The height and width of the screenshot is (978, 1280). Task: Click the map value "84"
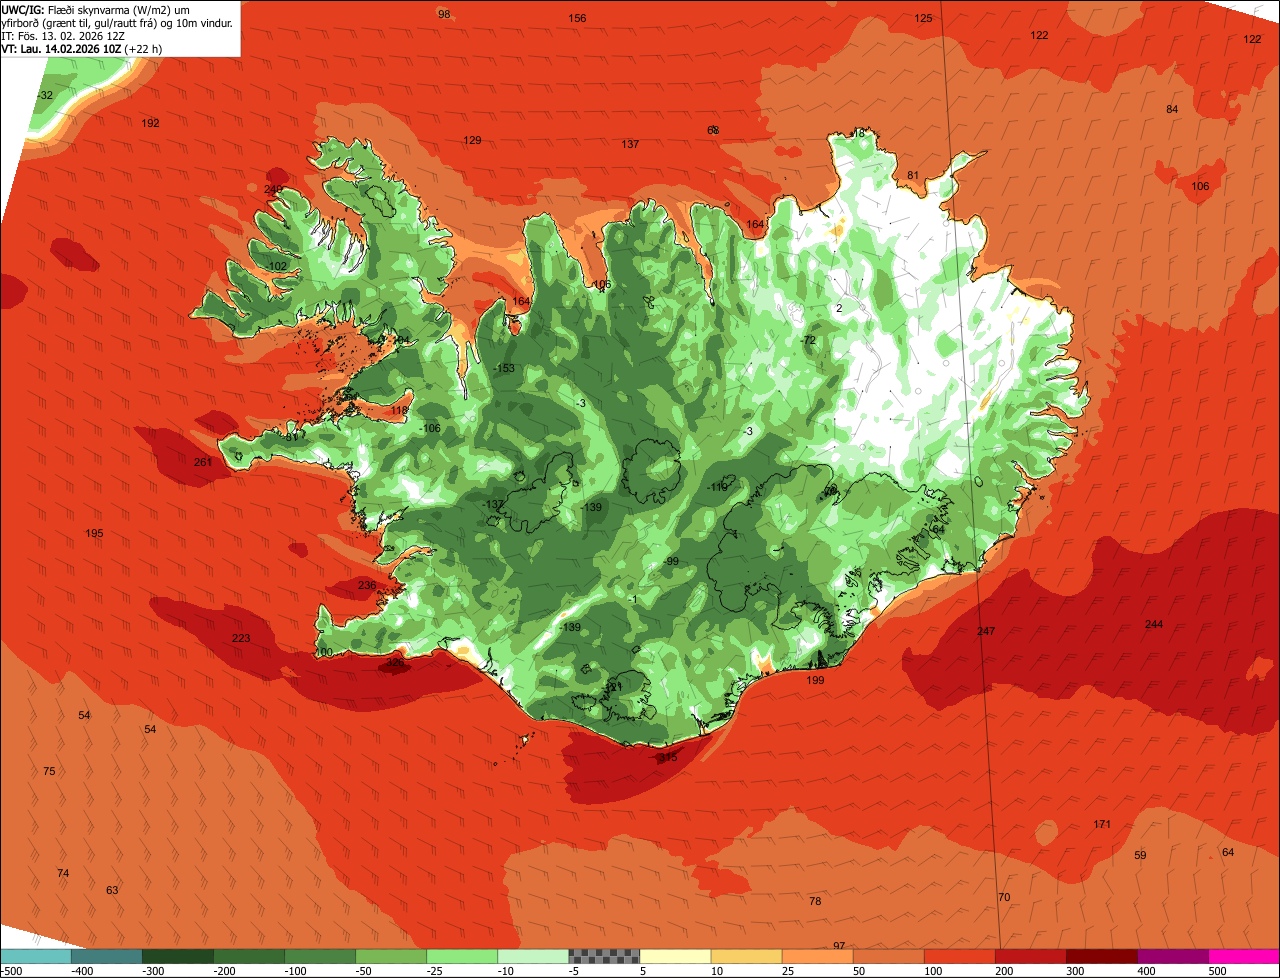click(1172, 109)
